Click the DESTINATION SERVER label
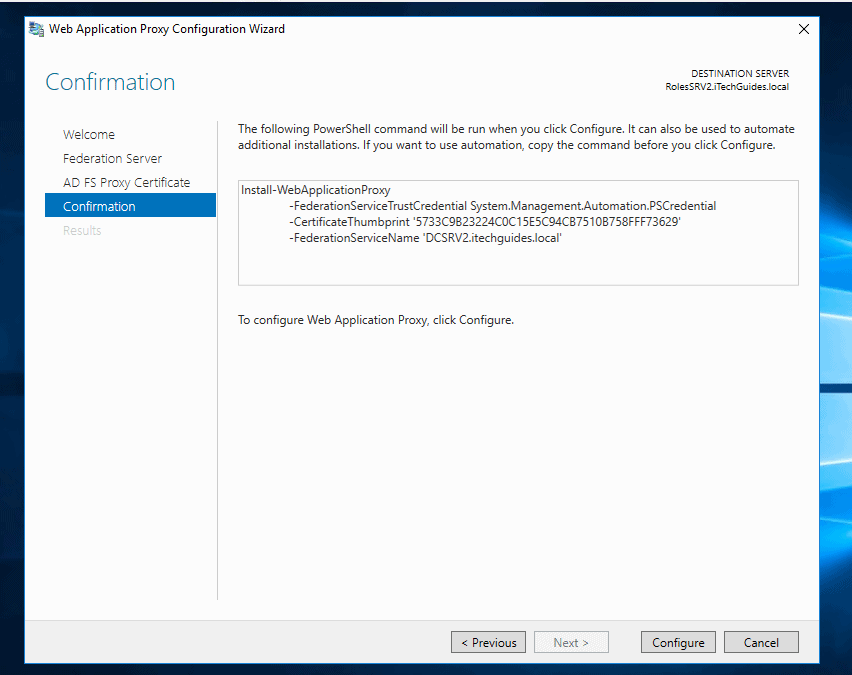The image size is (852, 675). pos(739,73)
